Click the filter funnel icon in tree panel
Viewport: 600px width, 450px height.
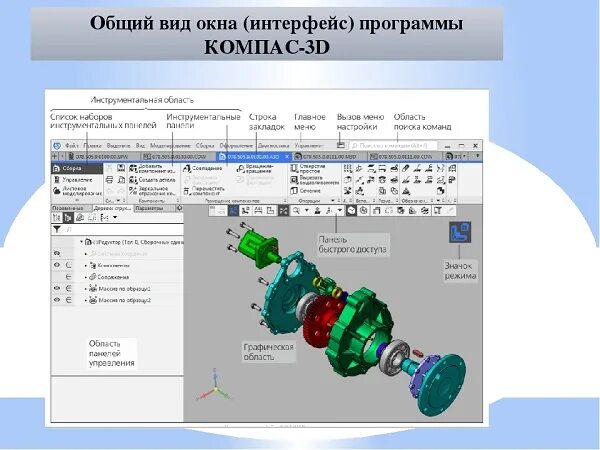pos(57,229)
